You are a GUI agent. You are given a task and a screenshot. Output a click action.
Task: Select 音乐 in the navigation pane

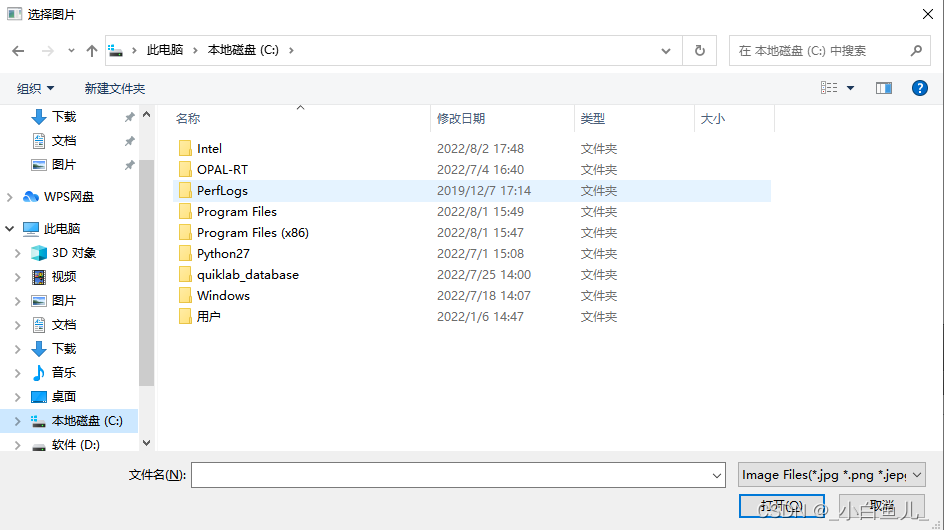(x=64, y=373)
